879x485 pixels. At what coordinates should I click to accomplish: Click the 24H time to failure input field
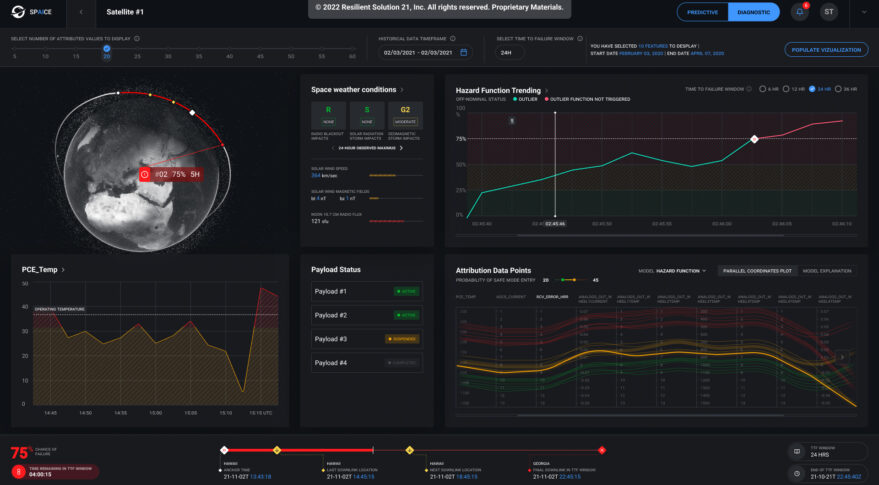[x=507, y=52]
